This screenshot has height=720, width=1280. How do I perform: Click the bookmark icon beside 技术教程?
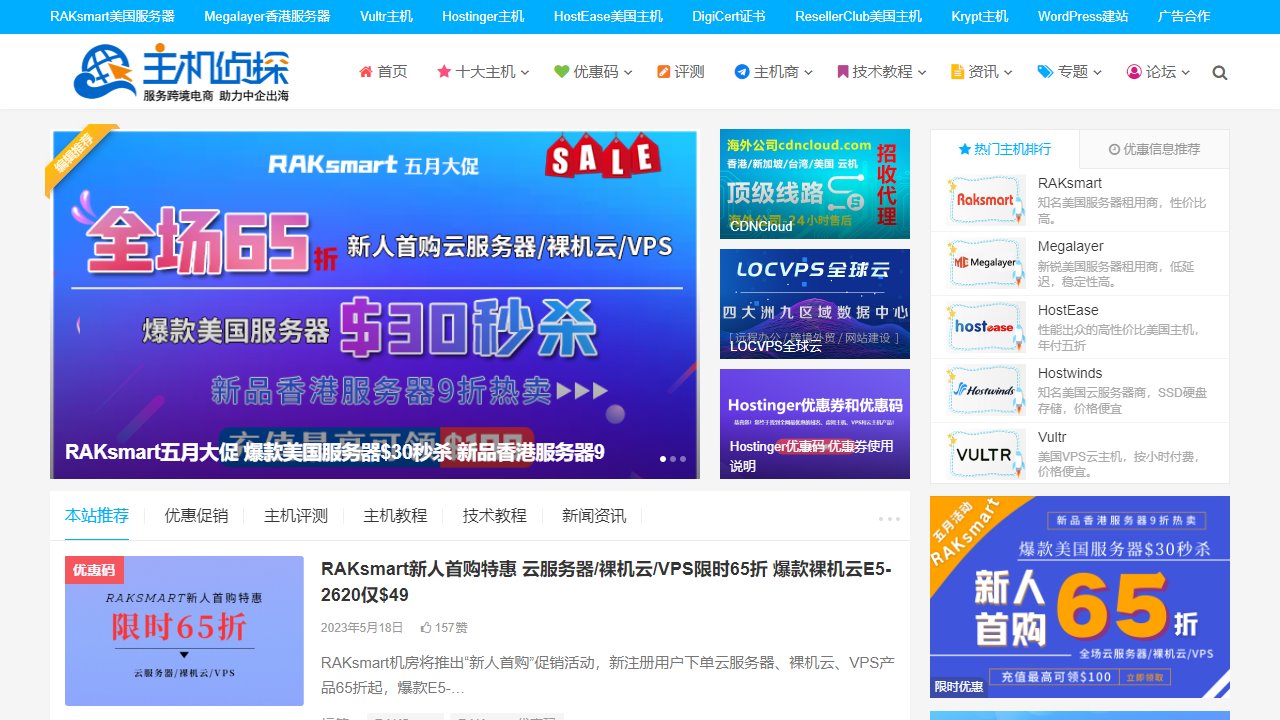[843, 72]
